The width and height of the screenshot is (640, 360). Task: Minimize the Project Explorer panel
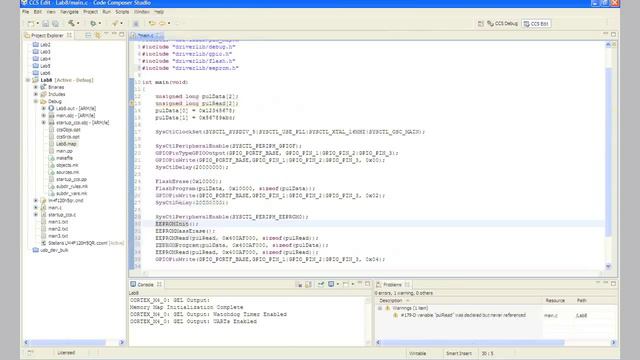[114, 35]
